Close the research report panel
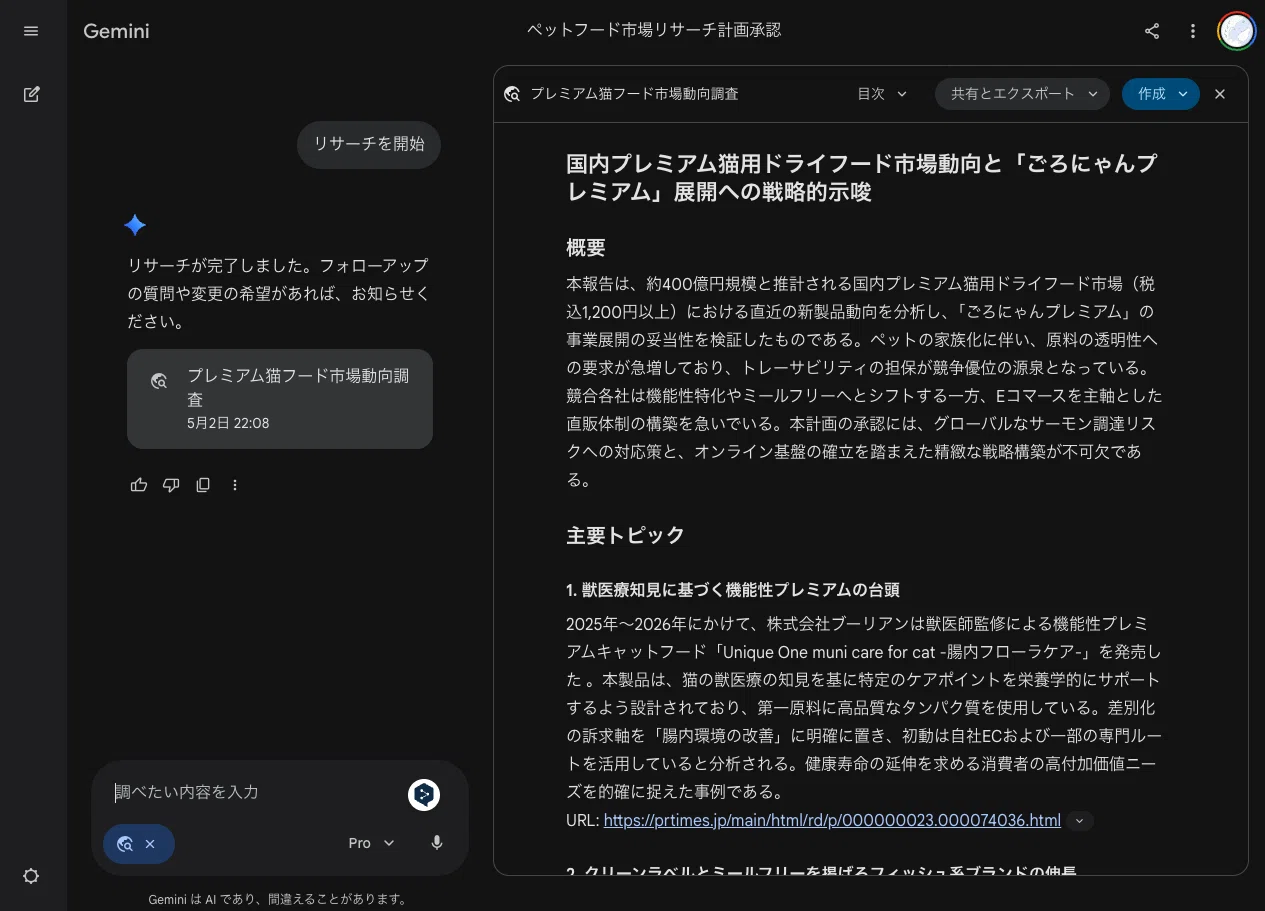1265x911 pixels. point(1220,94)
